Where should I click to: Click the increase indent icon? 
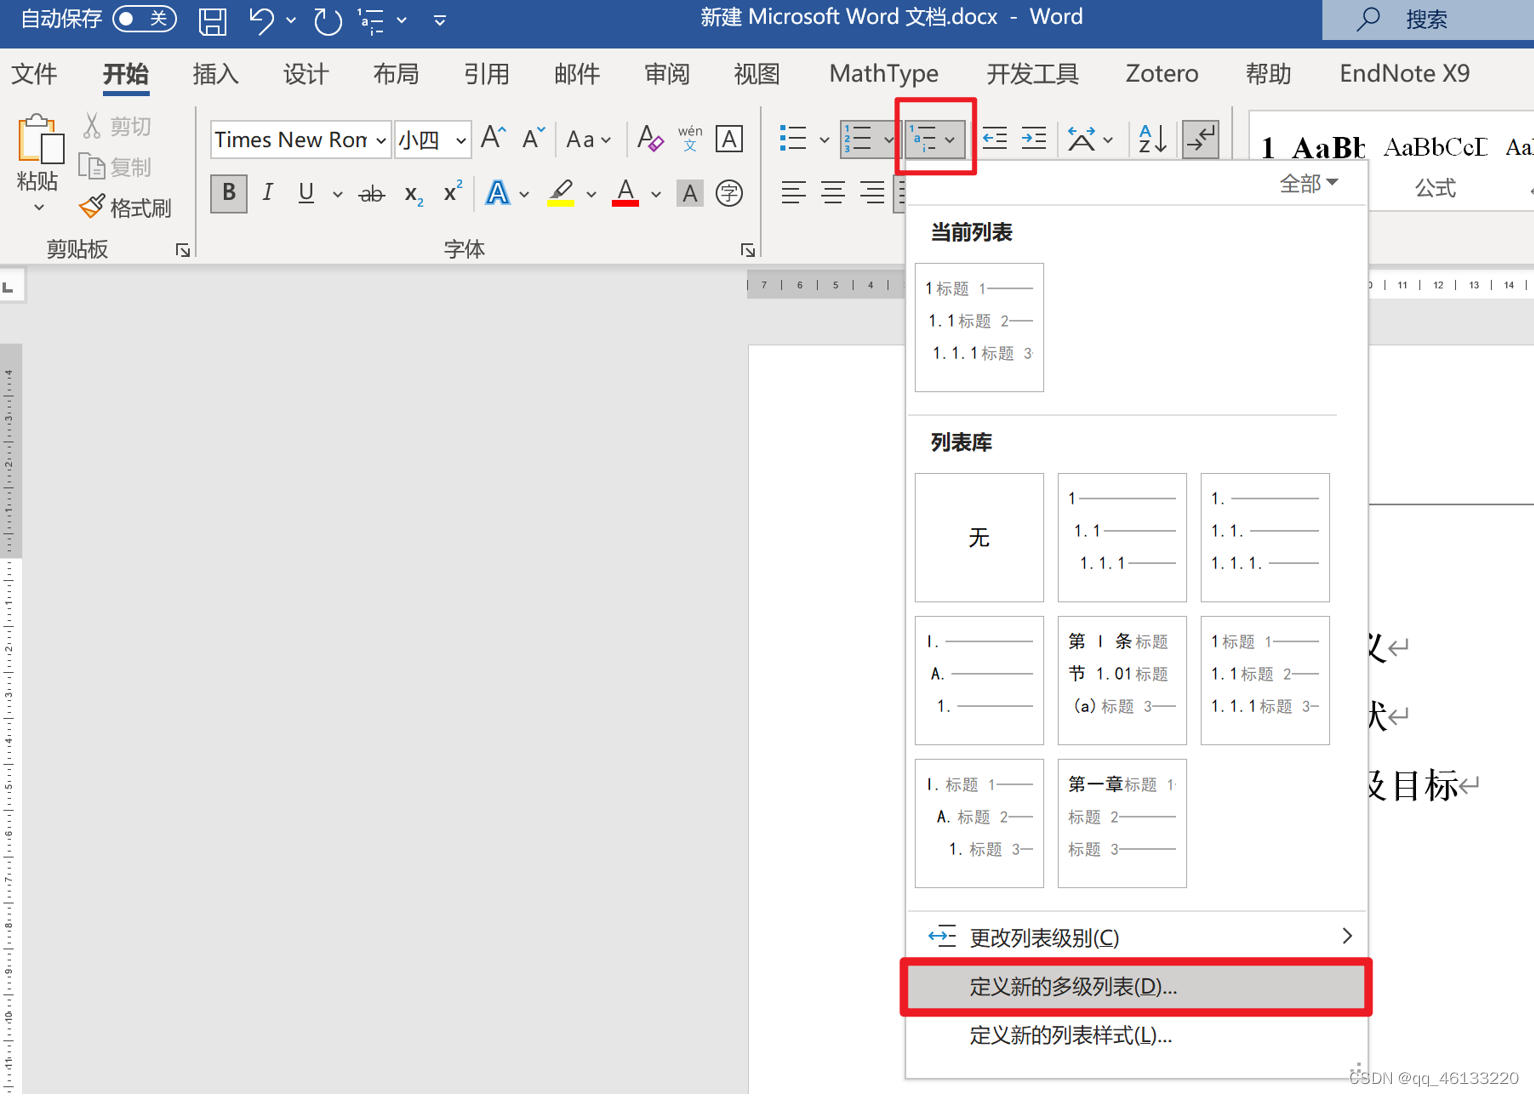(1034, 139)
